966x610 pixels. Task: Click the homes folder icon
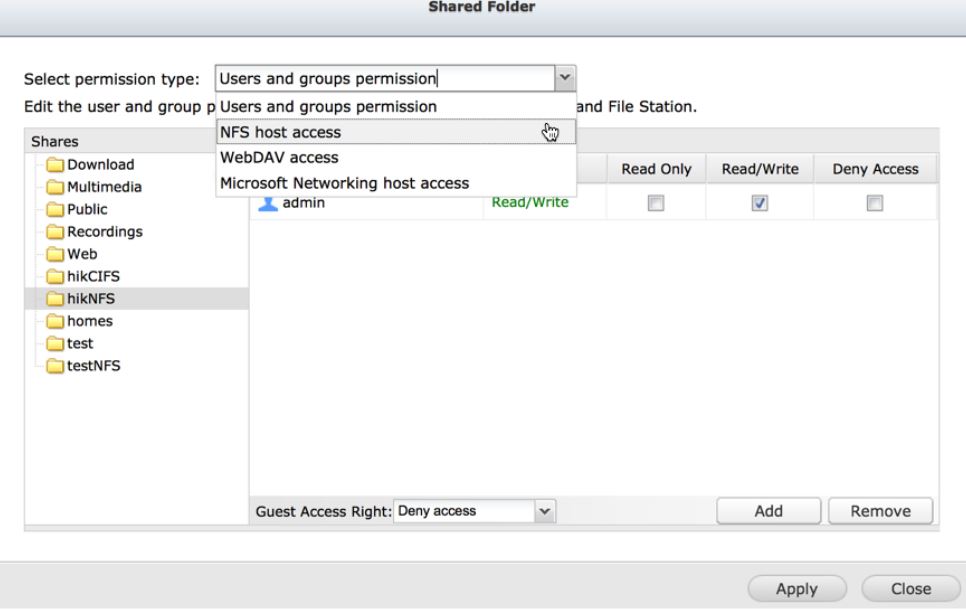point(55,321)
